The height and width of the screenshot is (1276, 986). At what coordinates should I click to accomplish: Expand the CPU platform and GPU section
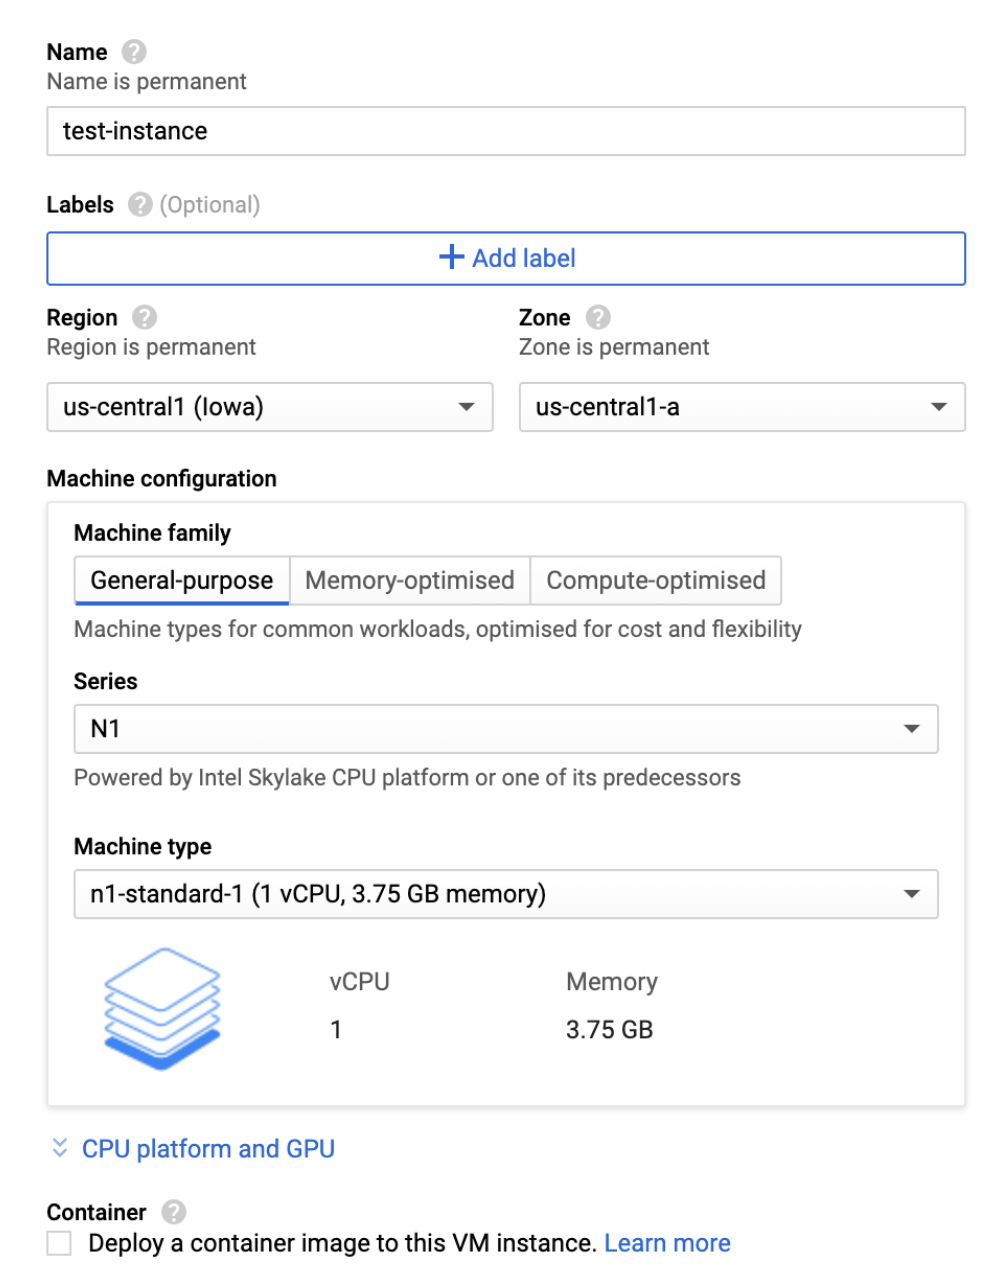207,1148
